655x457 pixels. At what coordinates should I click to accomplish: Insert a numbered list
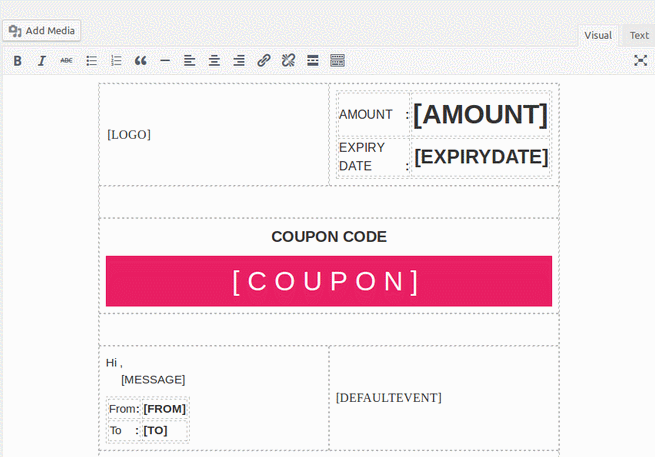click(116, 61)
